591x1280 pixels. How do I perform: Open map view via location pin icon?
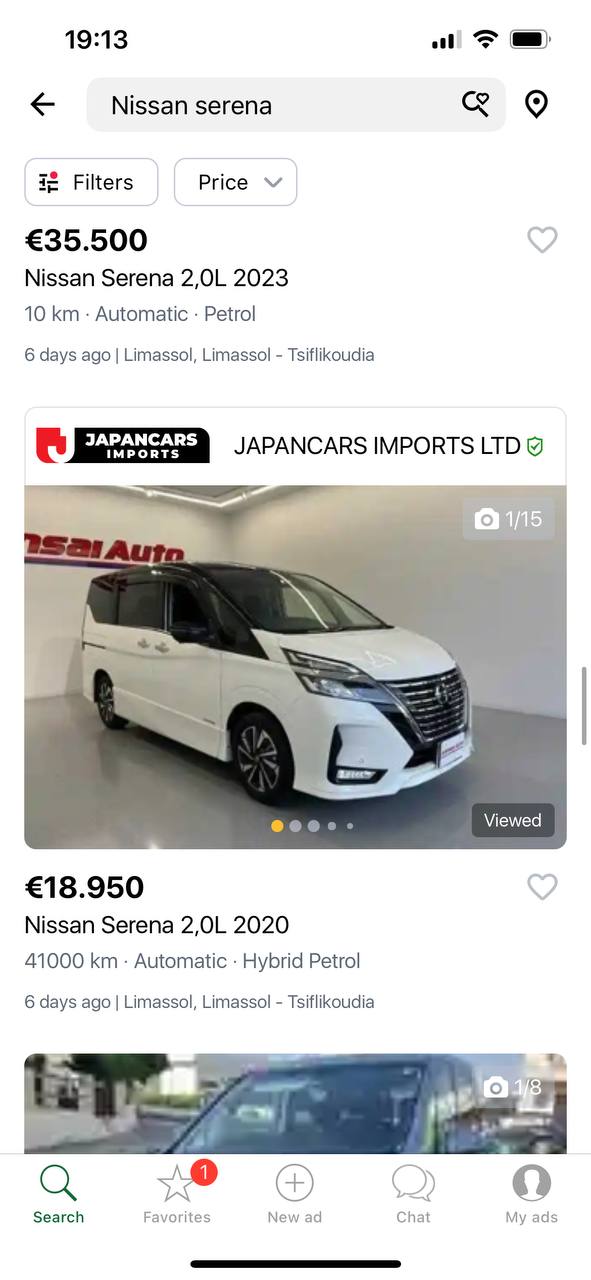click(x=537, y=104)
